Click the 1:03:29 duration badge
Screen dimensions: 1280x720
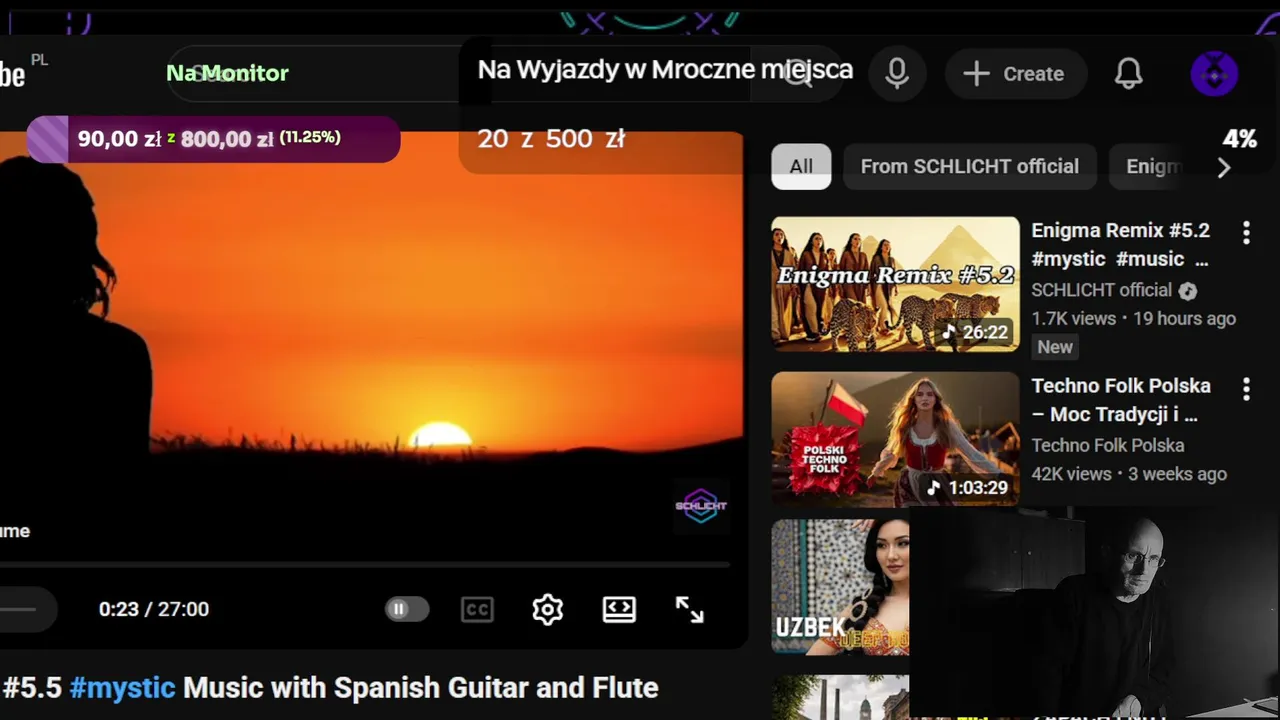coord(967,488)
